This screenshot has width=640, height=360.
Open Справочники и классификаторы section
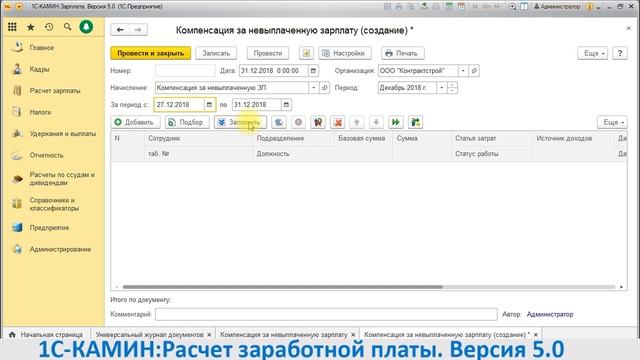coord(54,204)
